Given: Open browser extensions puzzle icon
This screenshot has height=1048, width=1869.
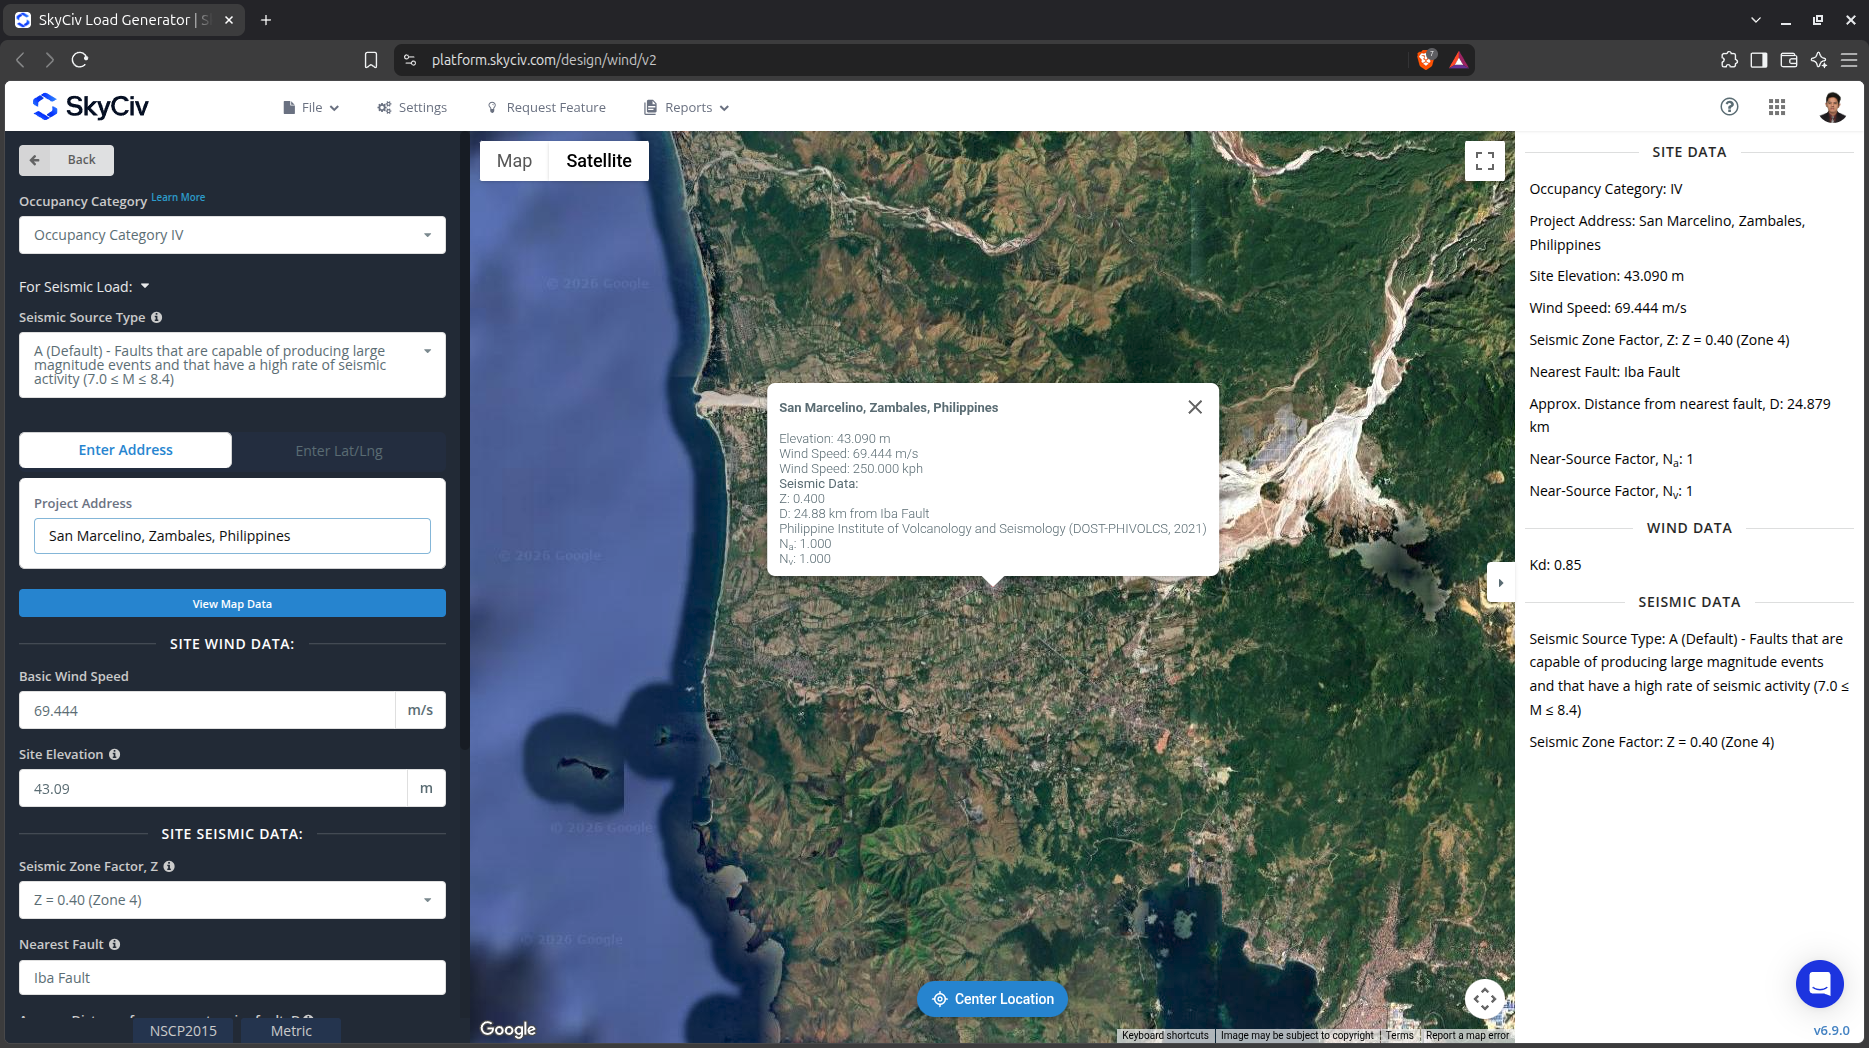Looking at the screenshot, I should pos(1729,60).
